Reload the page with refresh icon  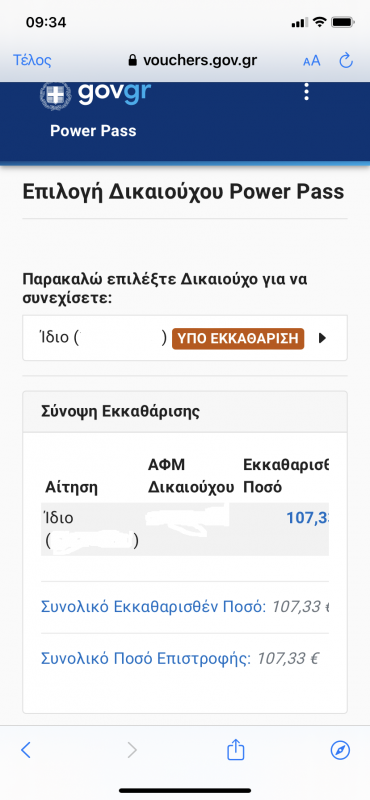(x=346, y=61)
